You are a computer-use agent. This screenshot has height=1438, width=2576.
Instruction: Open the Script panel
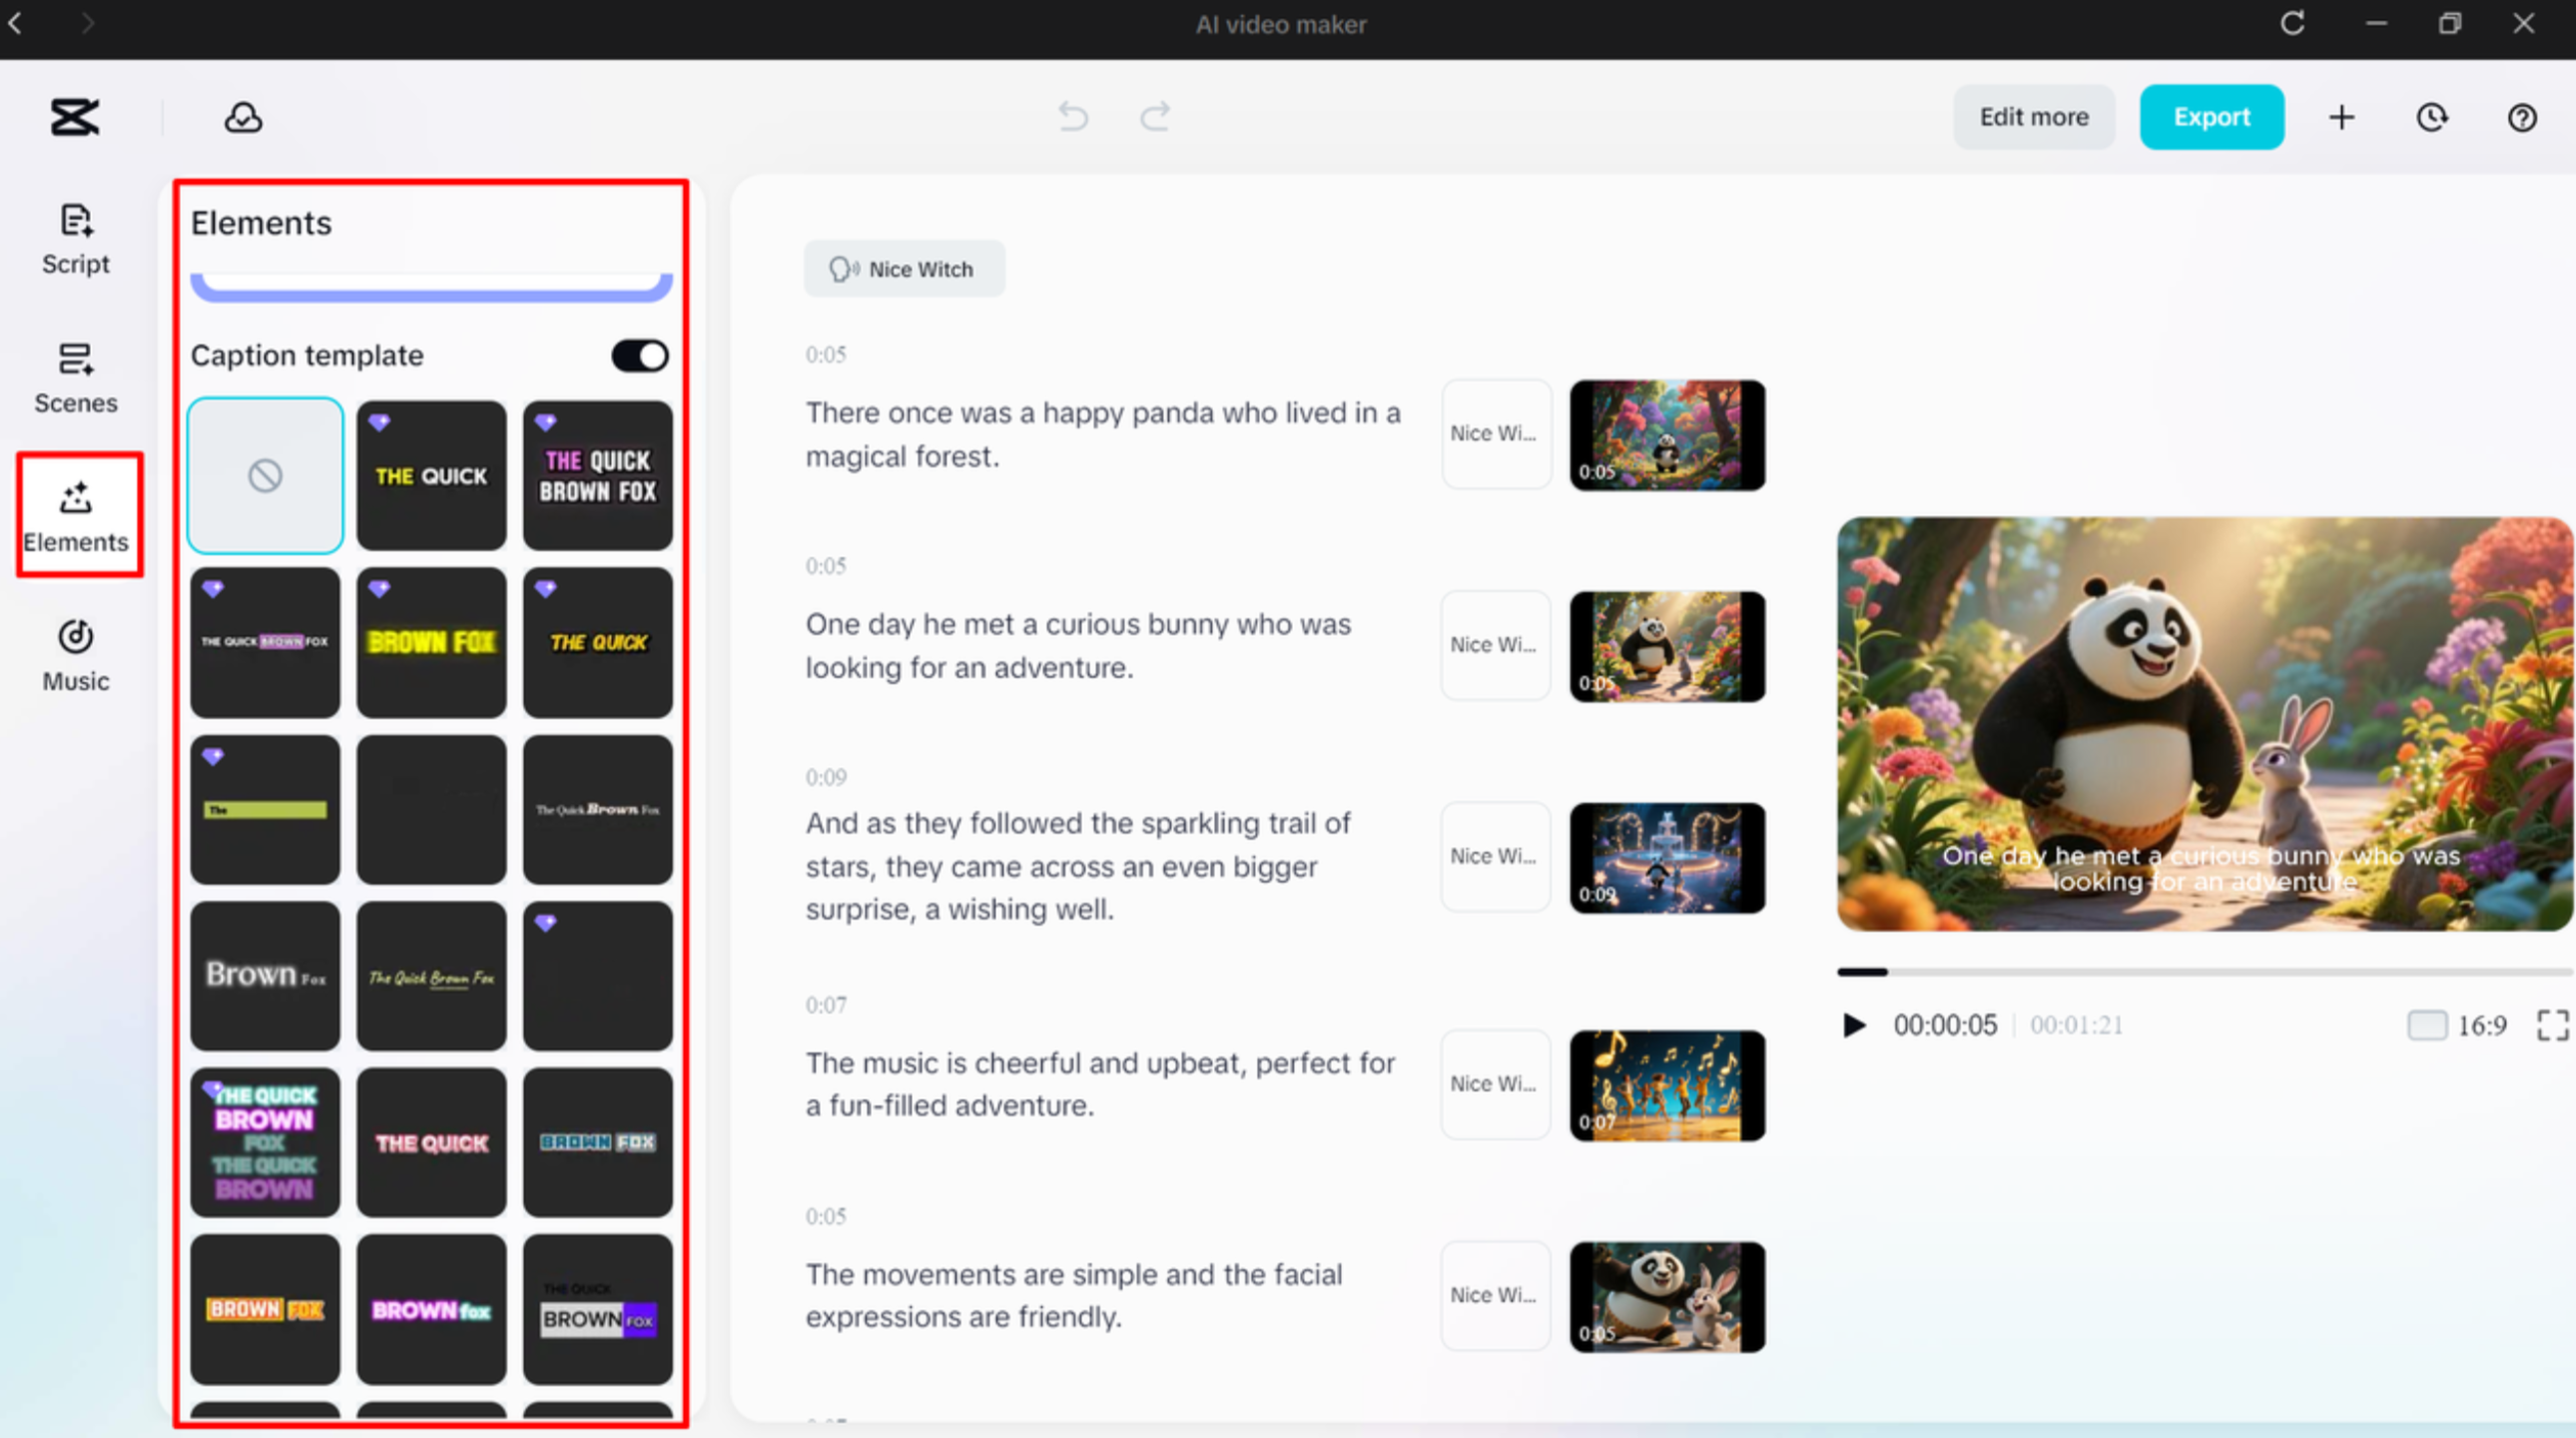point(75,240)
